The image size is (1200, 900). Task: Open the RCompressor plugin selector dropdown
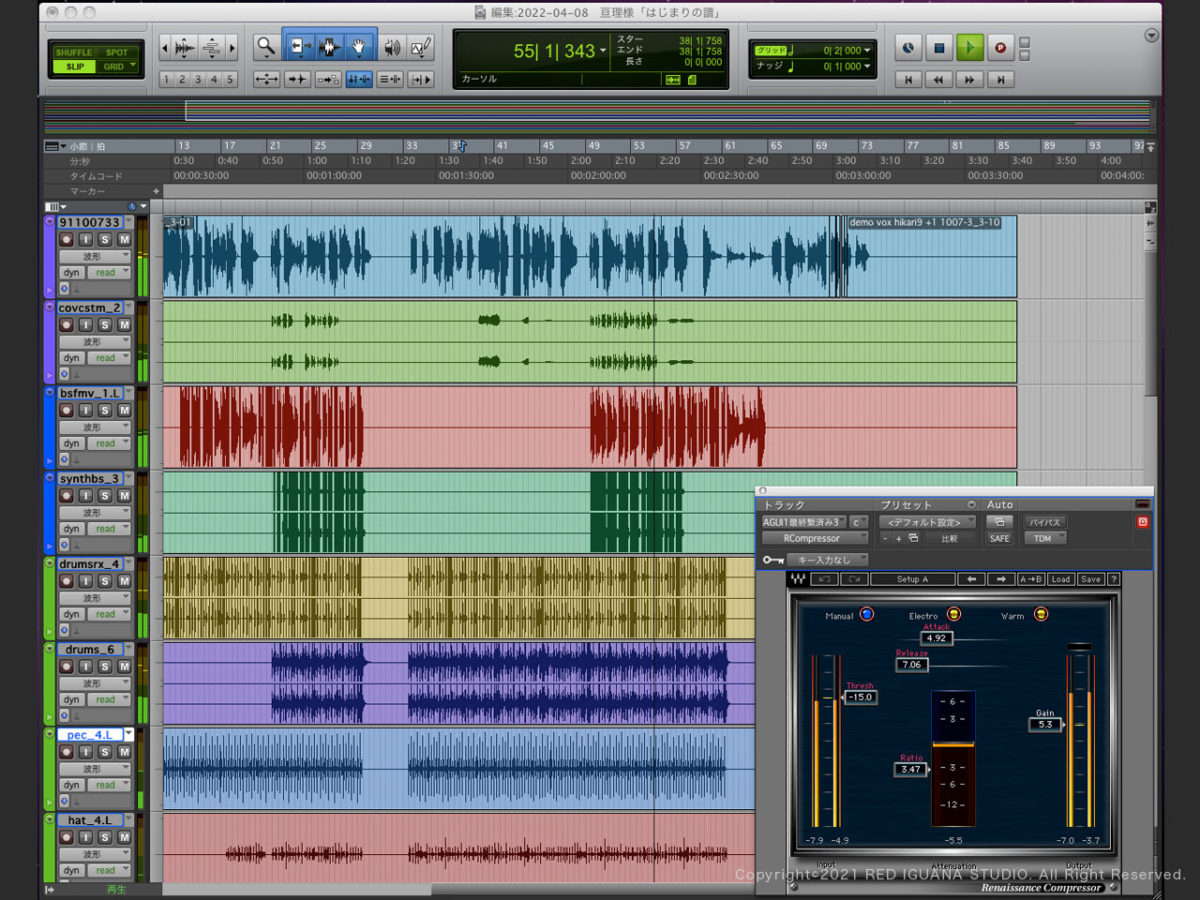pos(814,538)
